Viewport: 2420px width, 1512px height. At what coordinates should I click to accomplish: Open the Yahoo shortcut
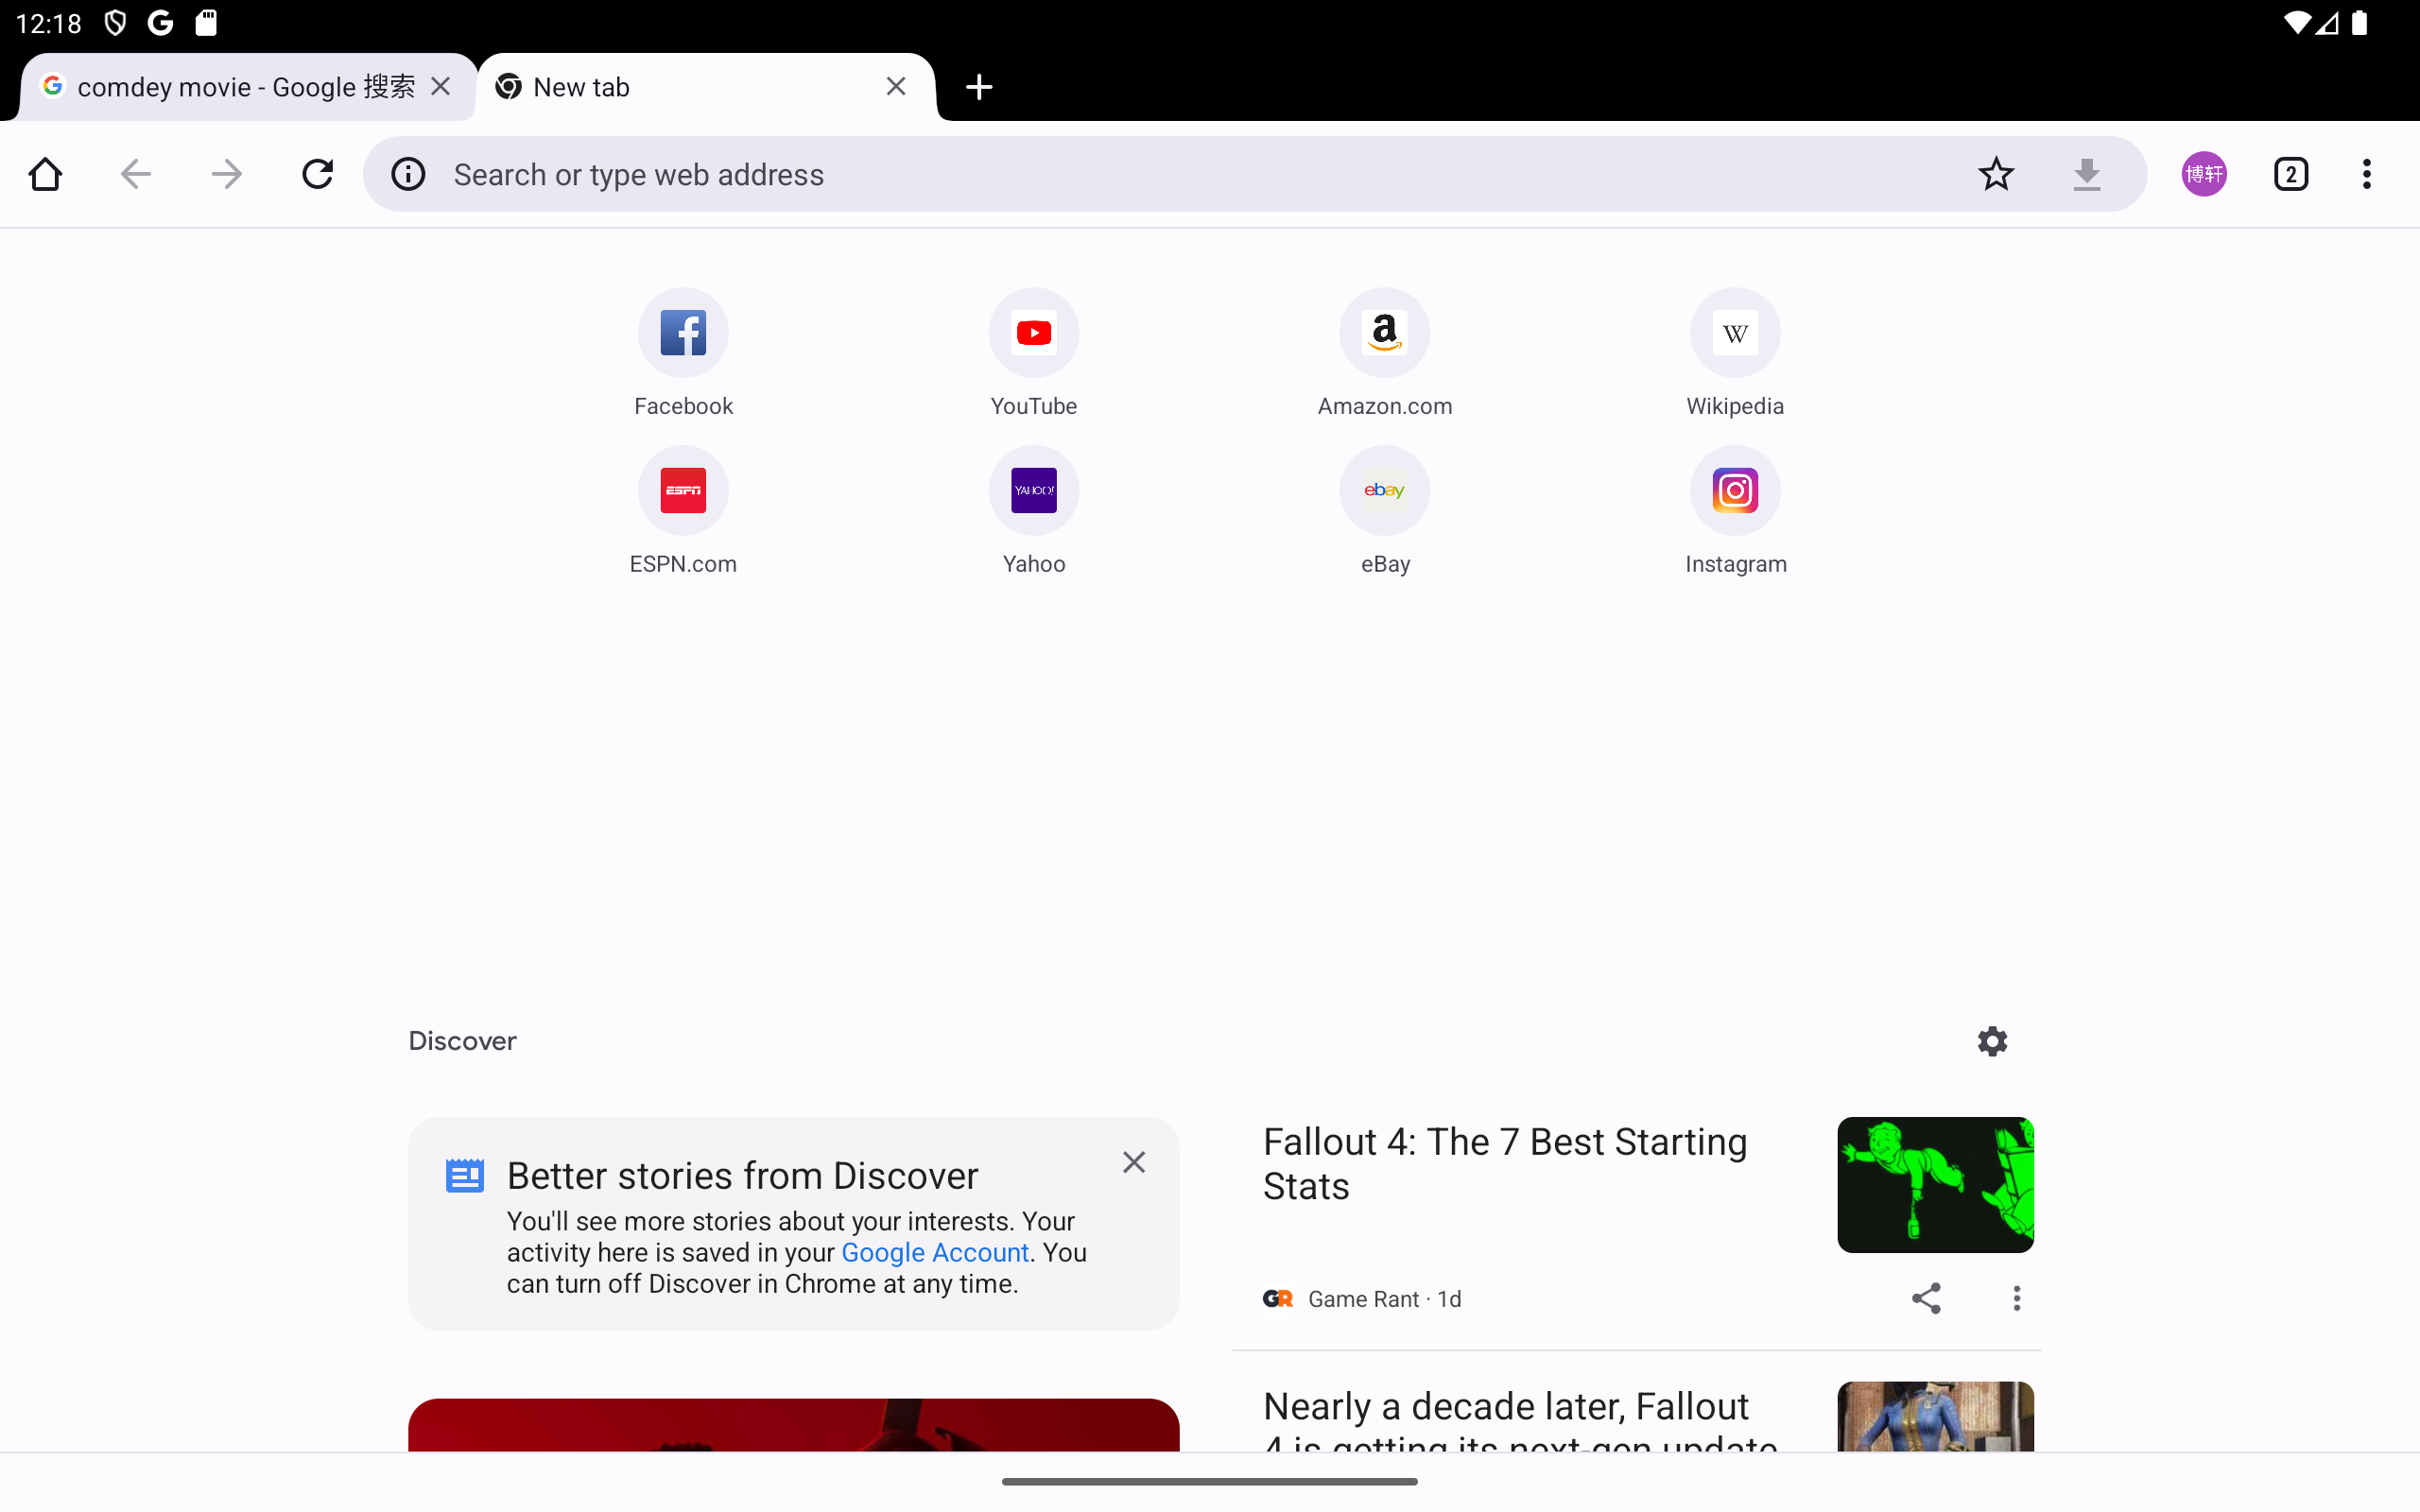(1034, 510)
